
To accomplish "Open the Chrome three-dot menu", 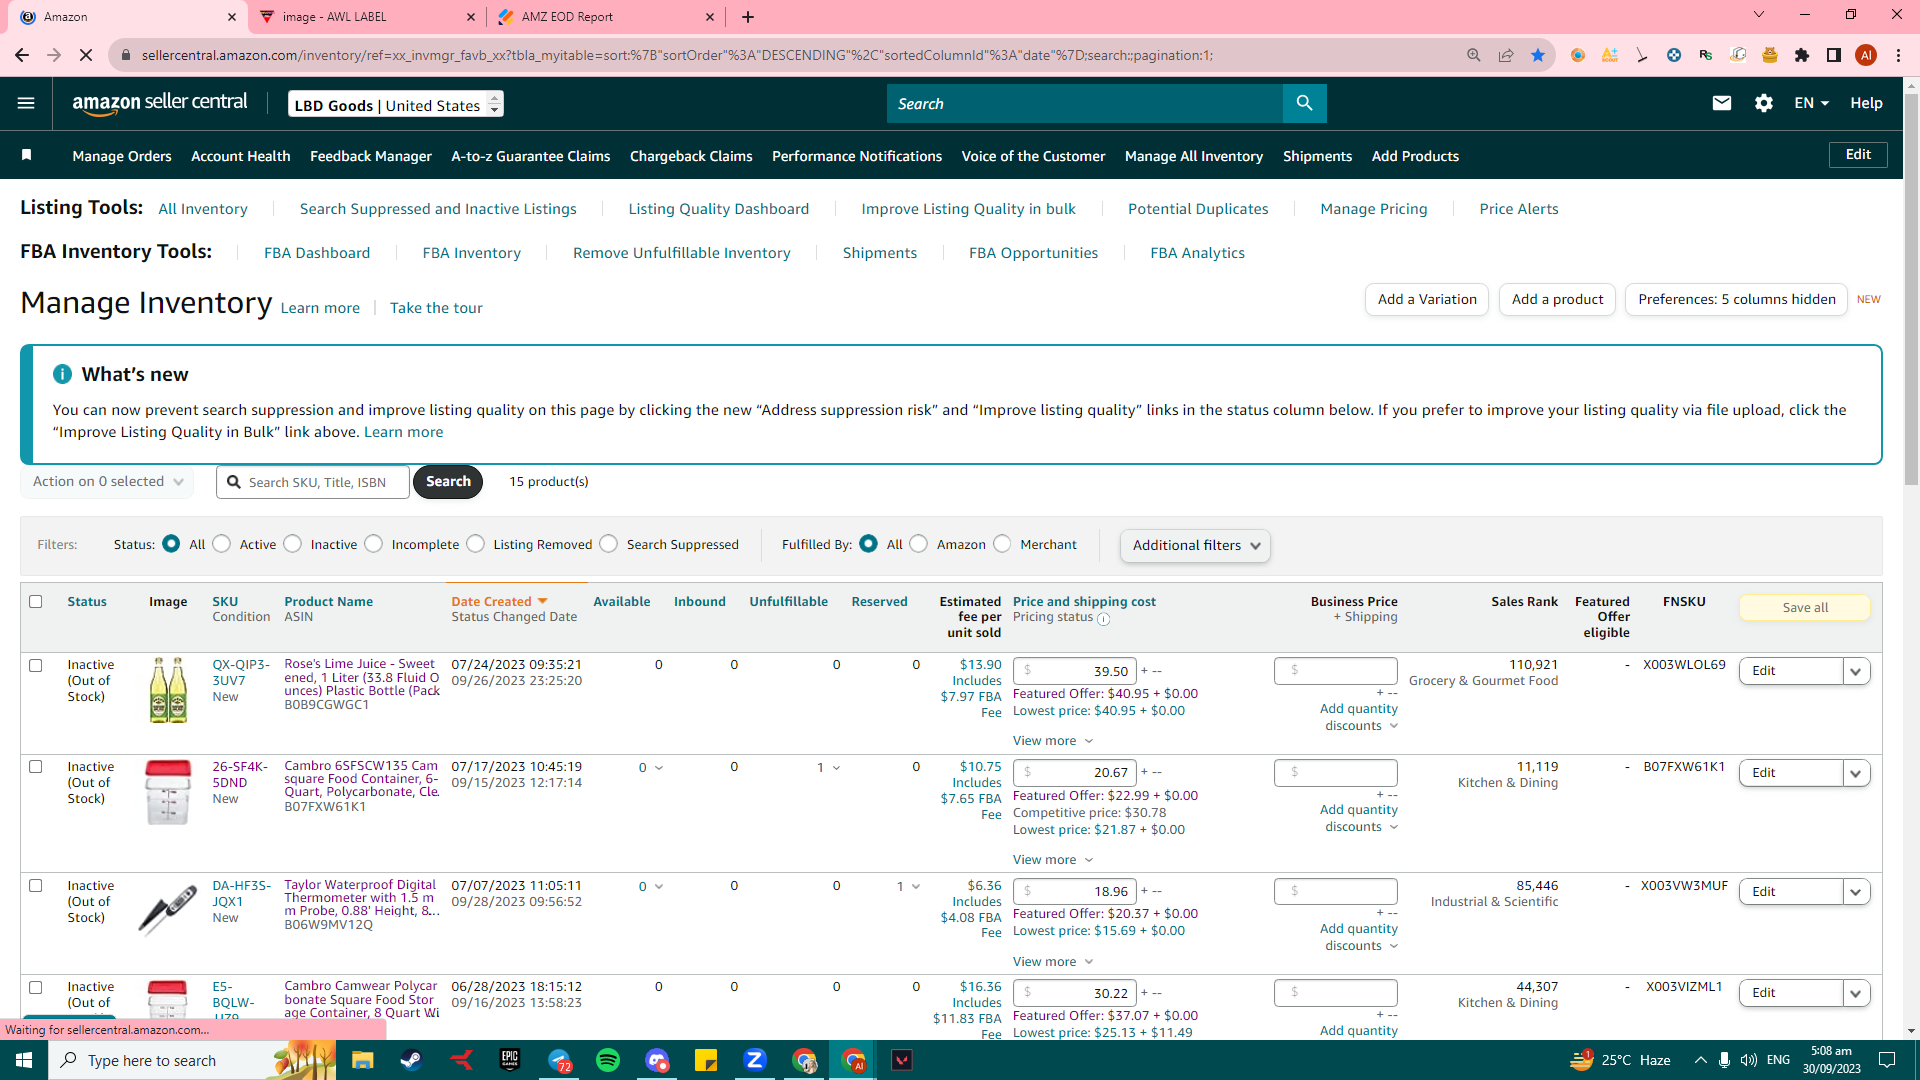I will pos(1898,55).
